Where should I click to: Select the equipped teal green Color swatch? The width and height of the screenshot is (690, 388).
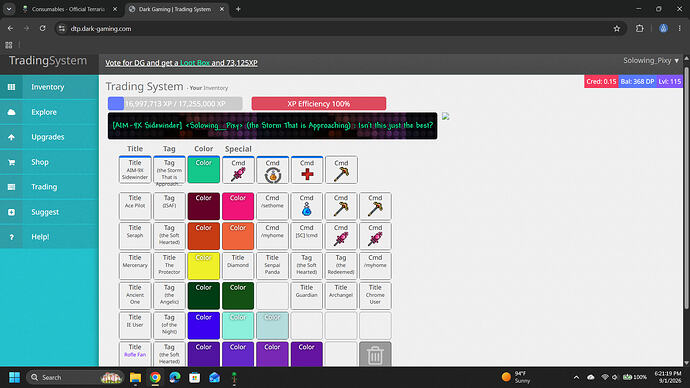click(204, 170)
